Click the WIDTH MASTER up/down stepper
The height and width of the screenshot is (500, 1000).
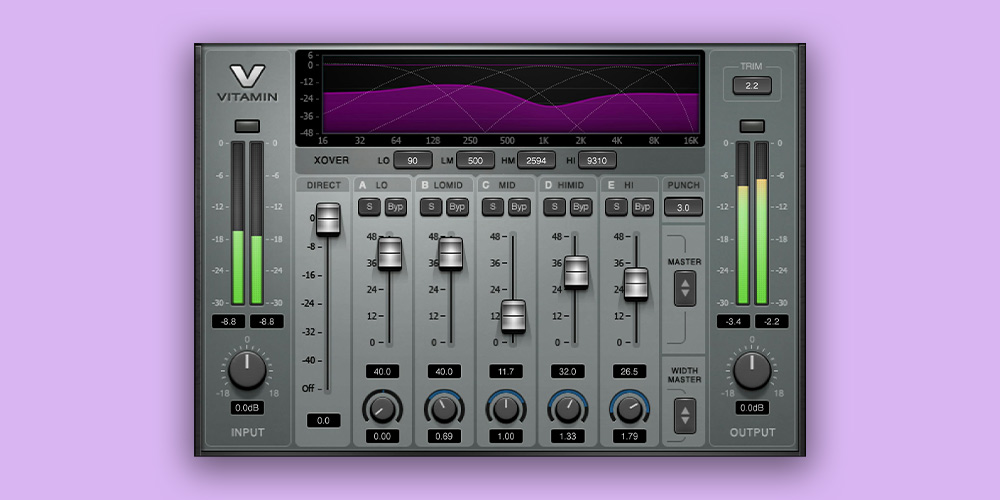(686, 416)
